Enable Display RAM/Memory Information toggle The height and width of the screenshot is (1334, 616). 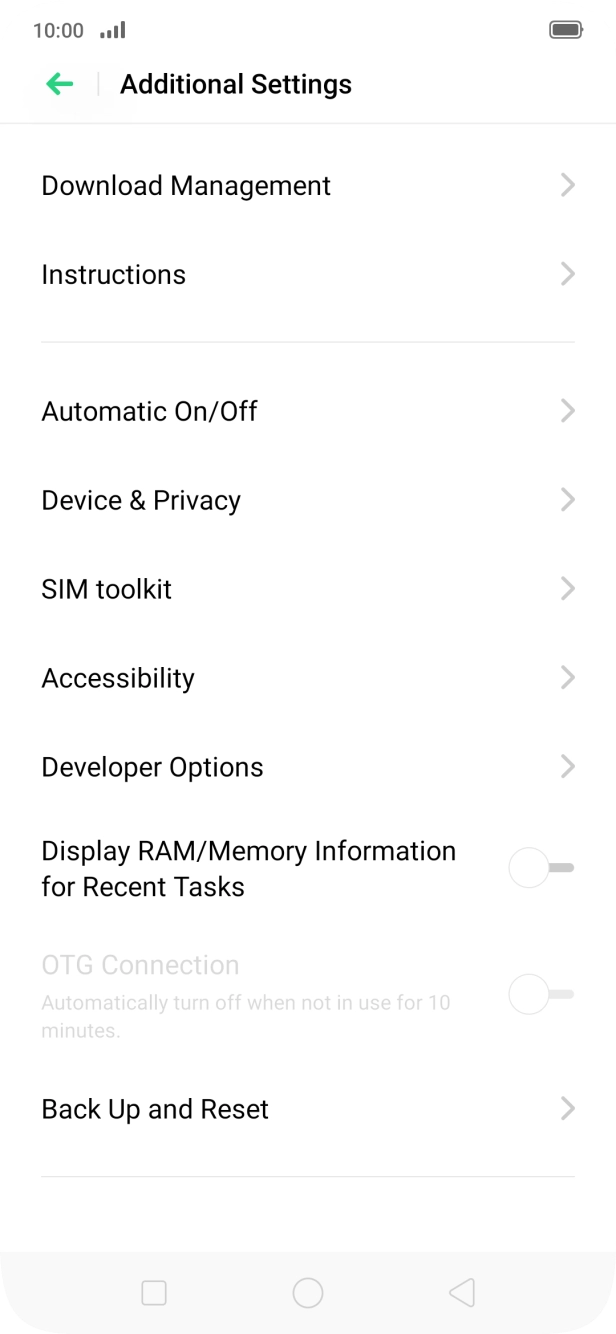[540, 868]
